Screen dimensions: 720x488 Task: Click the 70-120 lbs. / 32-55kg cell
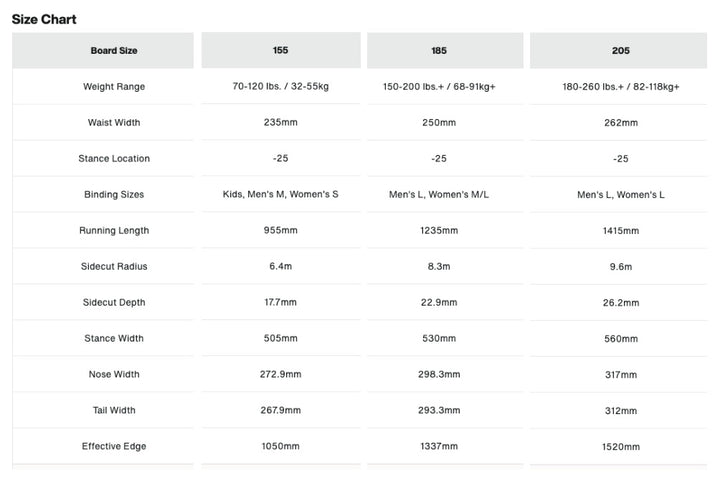[281, 86]
